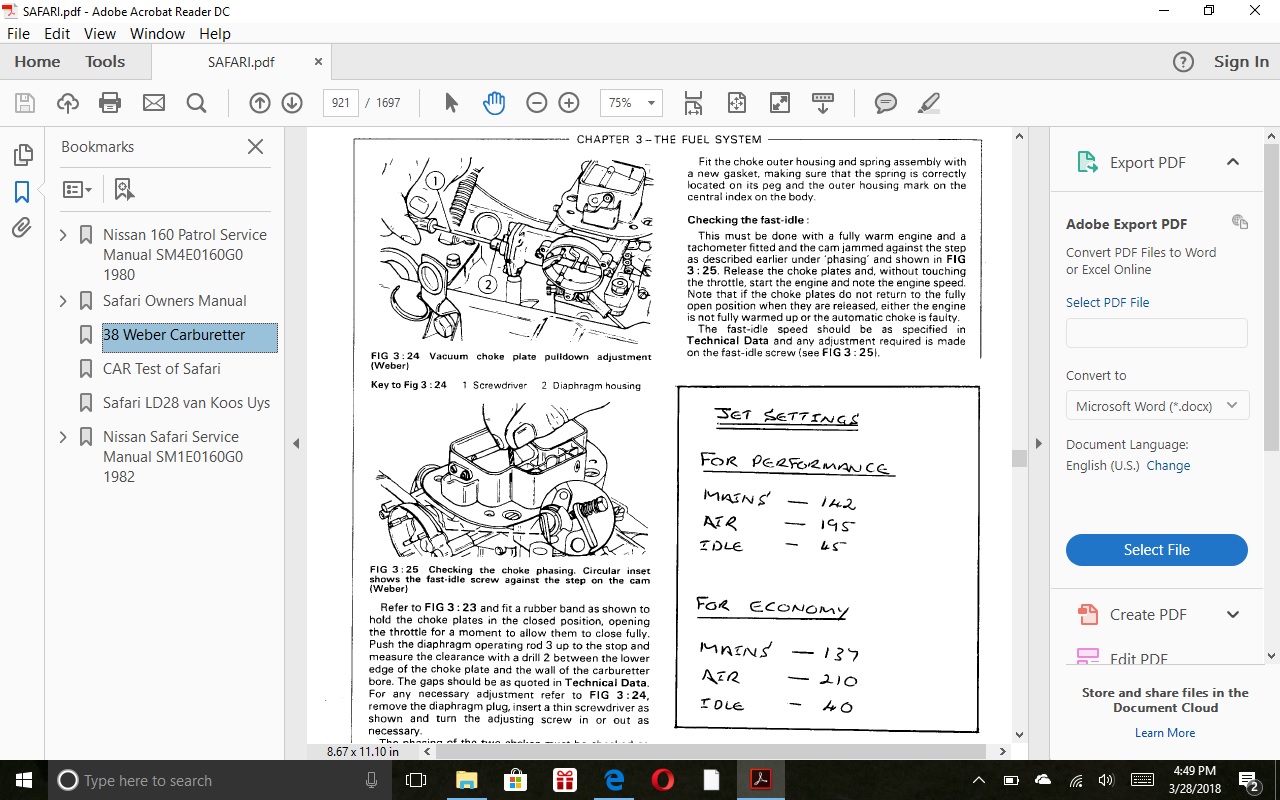The height and width of the screenshot is (800, 1280).
Task: Zoom in with the plus icon
Action: [x=569, y=103]
